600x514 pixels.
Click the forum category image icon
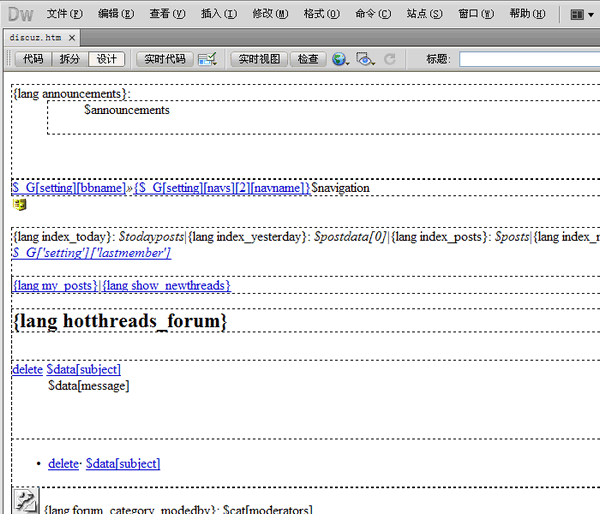(25, 500)
